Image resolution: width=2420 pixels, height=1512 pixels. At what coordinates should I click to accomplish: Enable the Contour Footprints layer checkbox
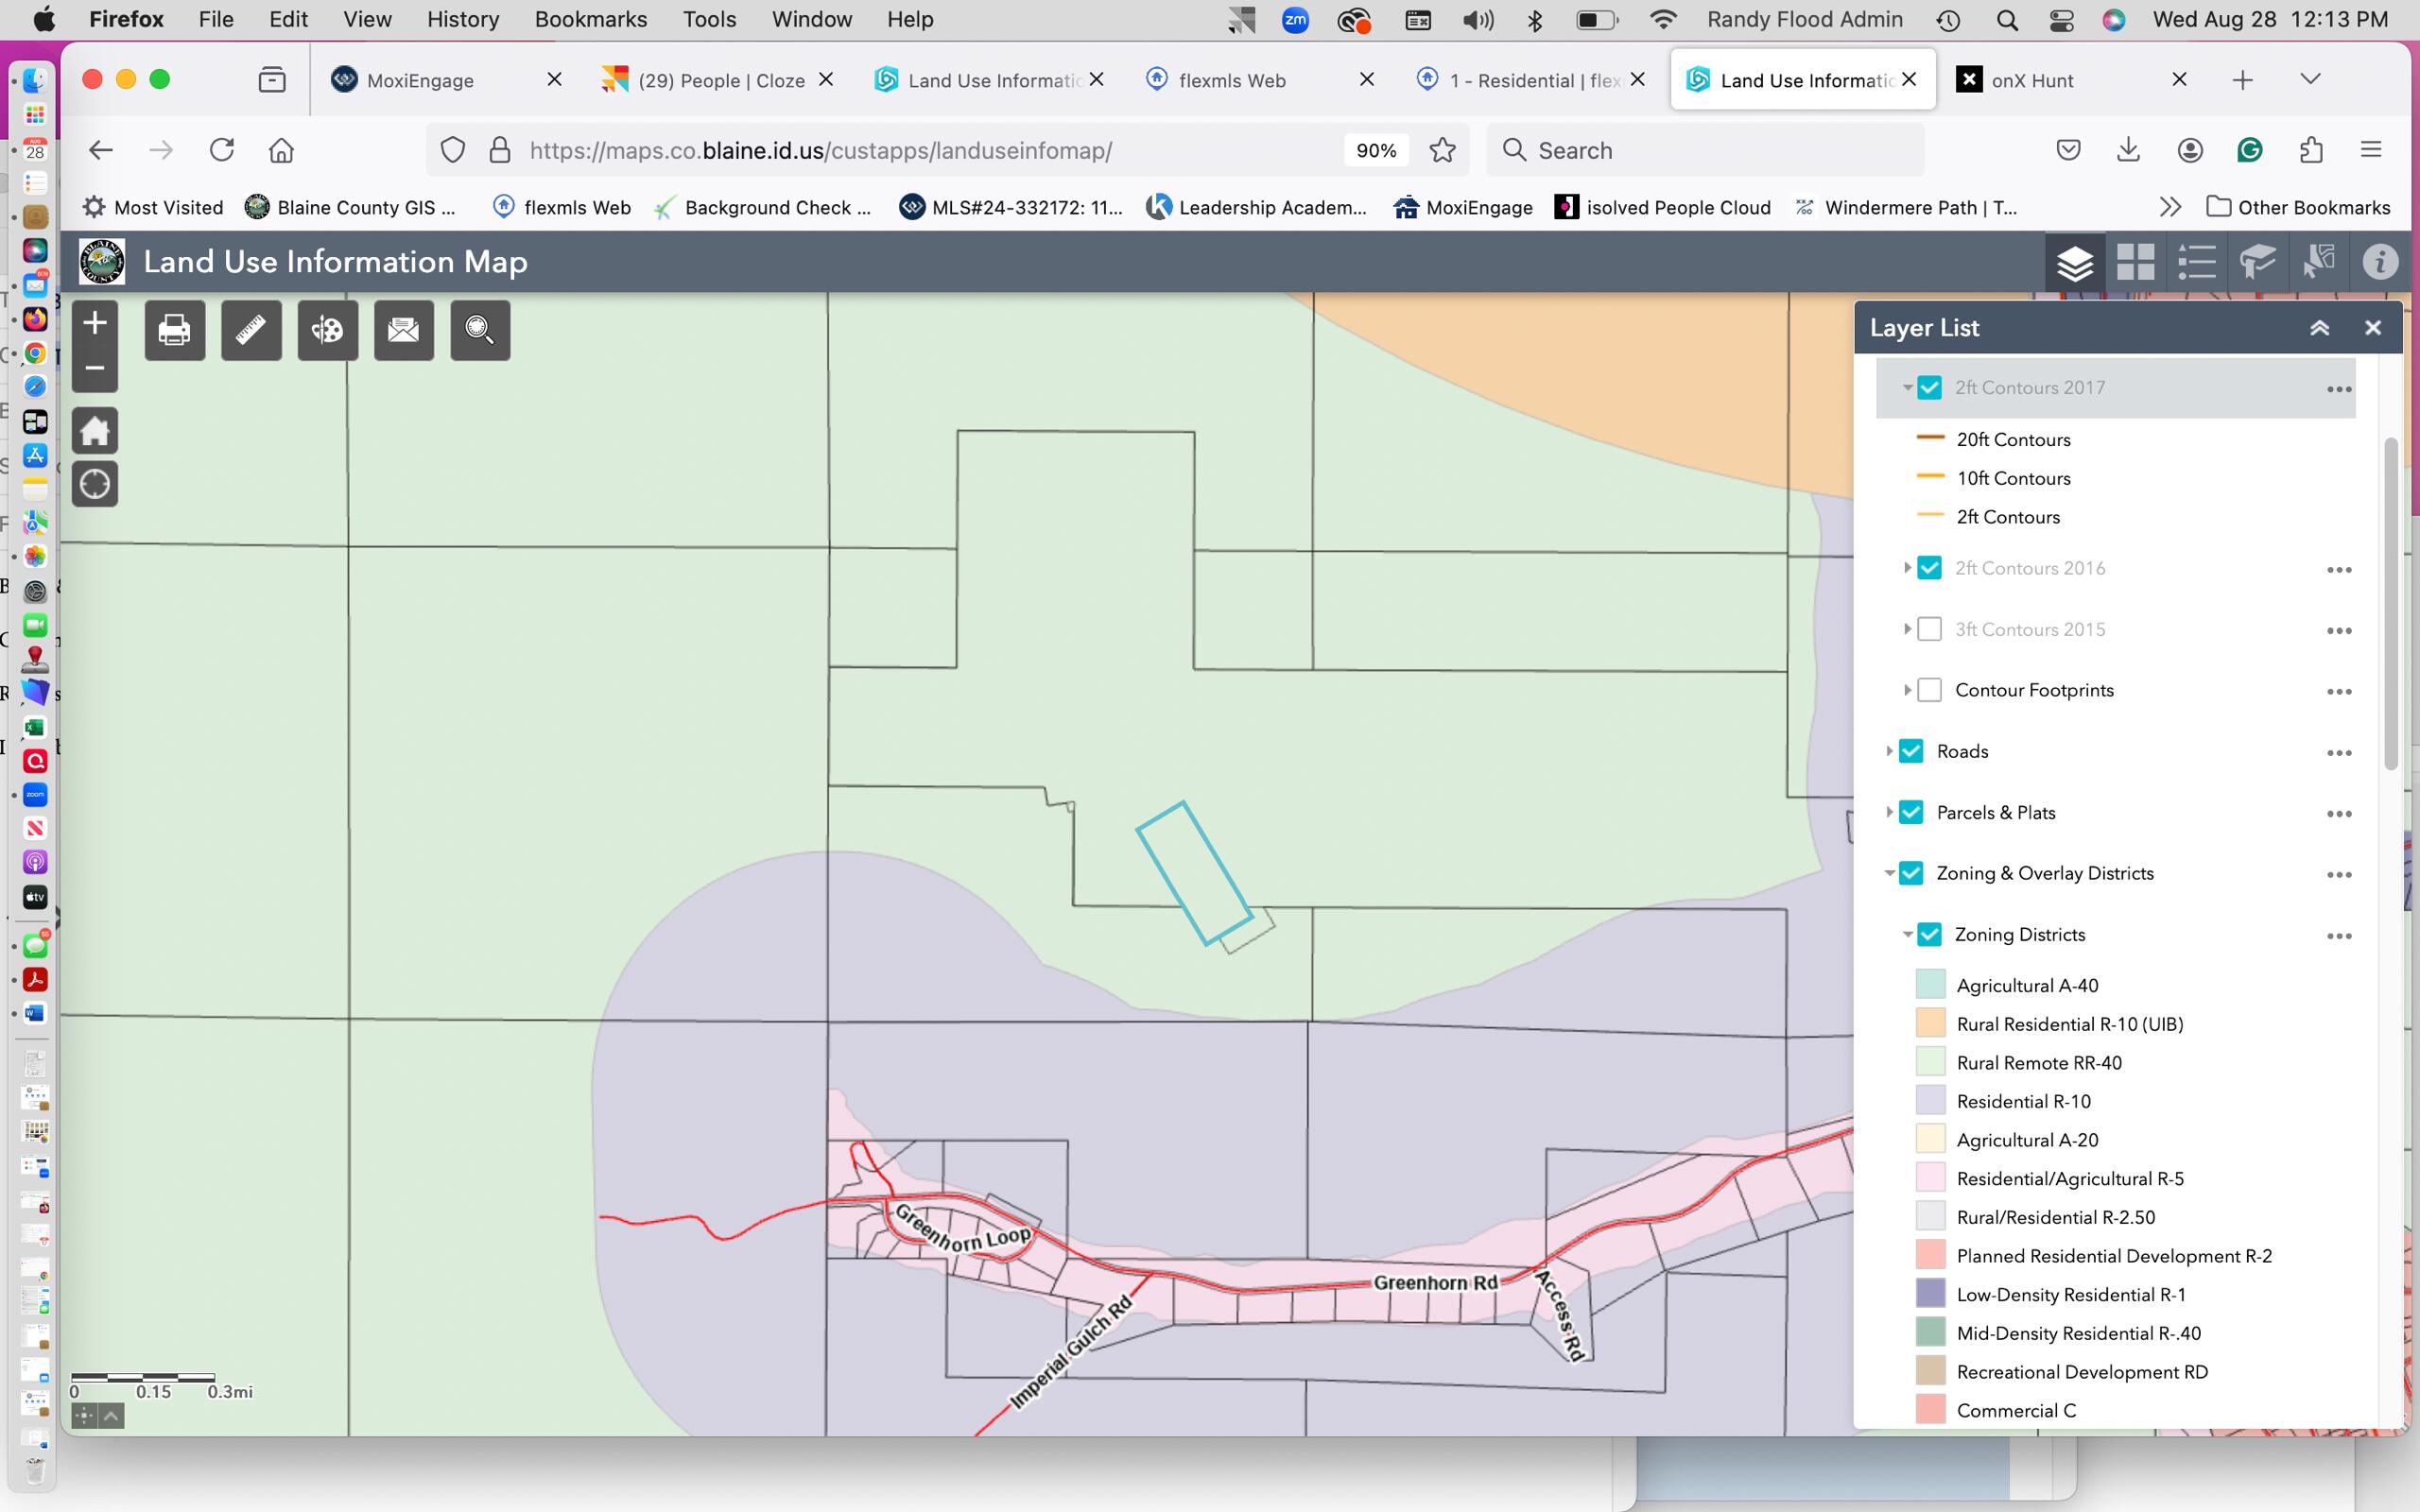(x=1929, y=690)
